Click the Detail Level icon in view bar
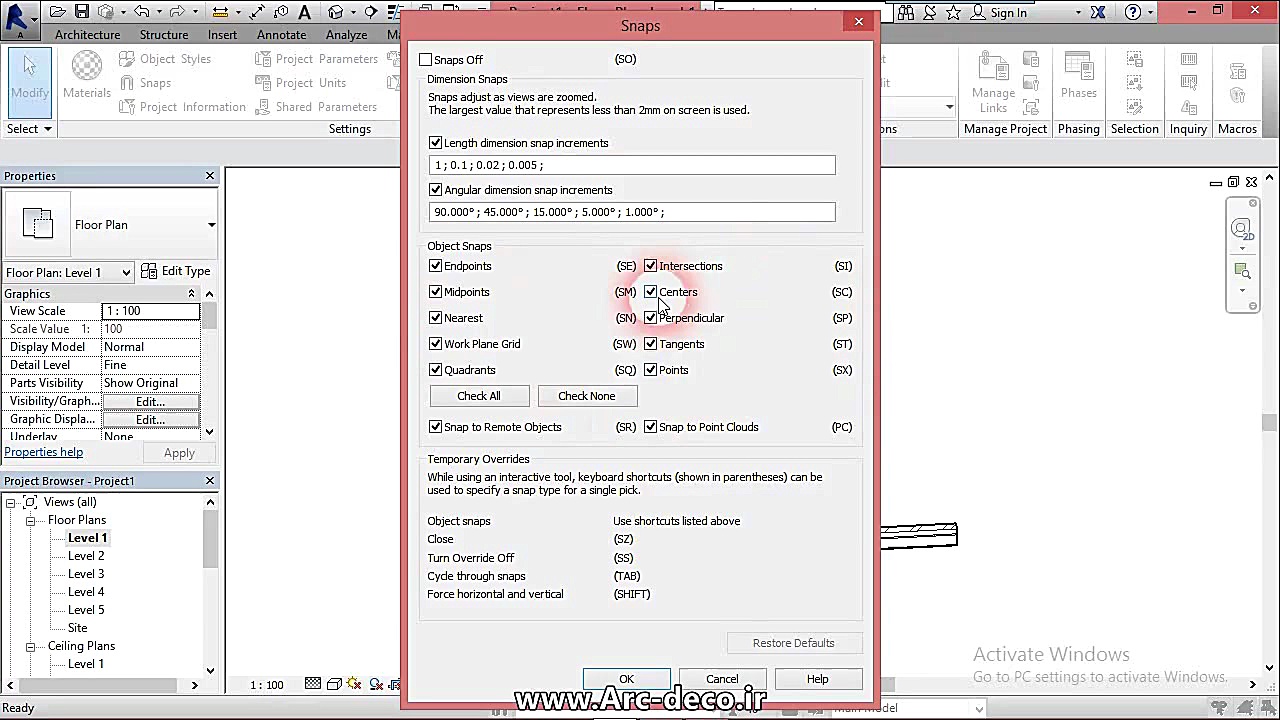Screen dimensions: 1280x720 click(x=313, y=685)
